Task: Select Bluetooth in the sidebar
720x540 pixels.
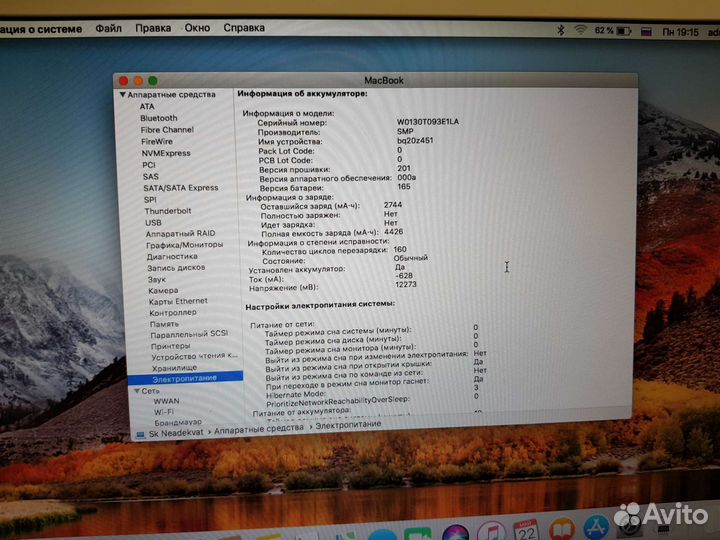Action: click(x=159, y=118)
